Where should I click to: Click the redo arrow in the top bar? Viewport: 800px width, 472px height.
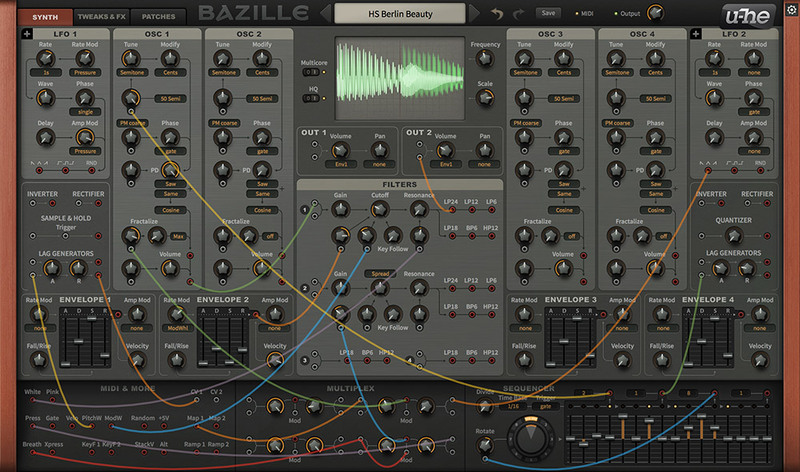tap(521, 14)
